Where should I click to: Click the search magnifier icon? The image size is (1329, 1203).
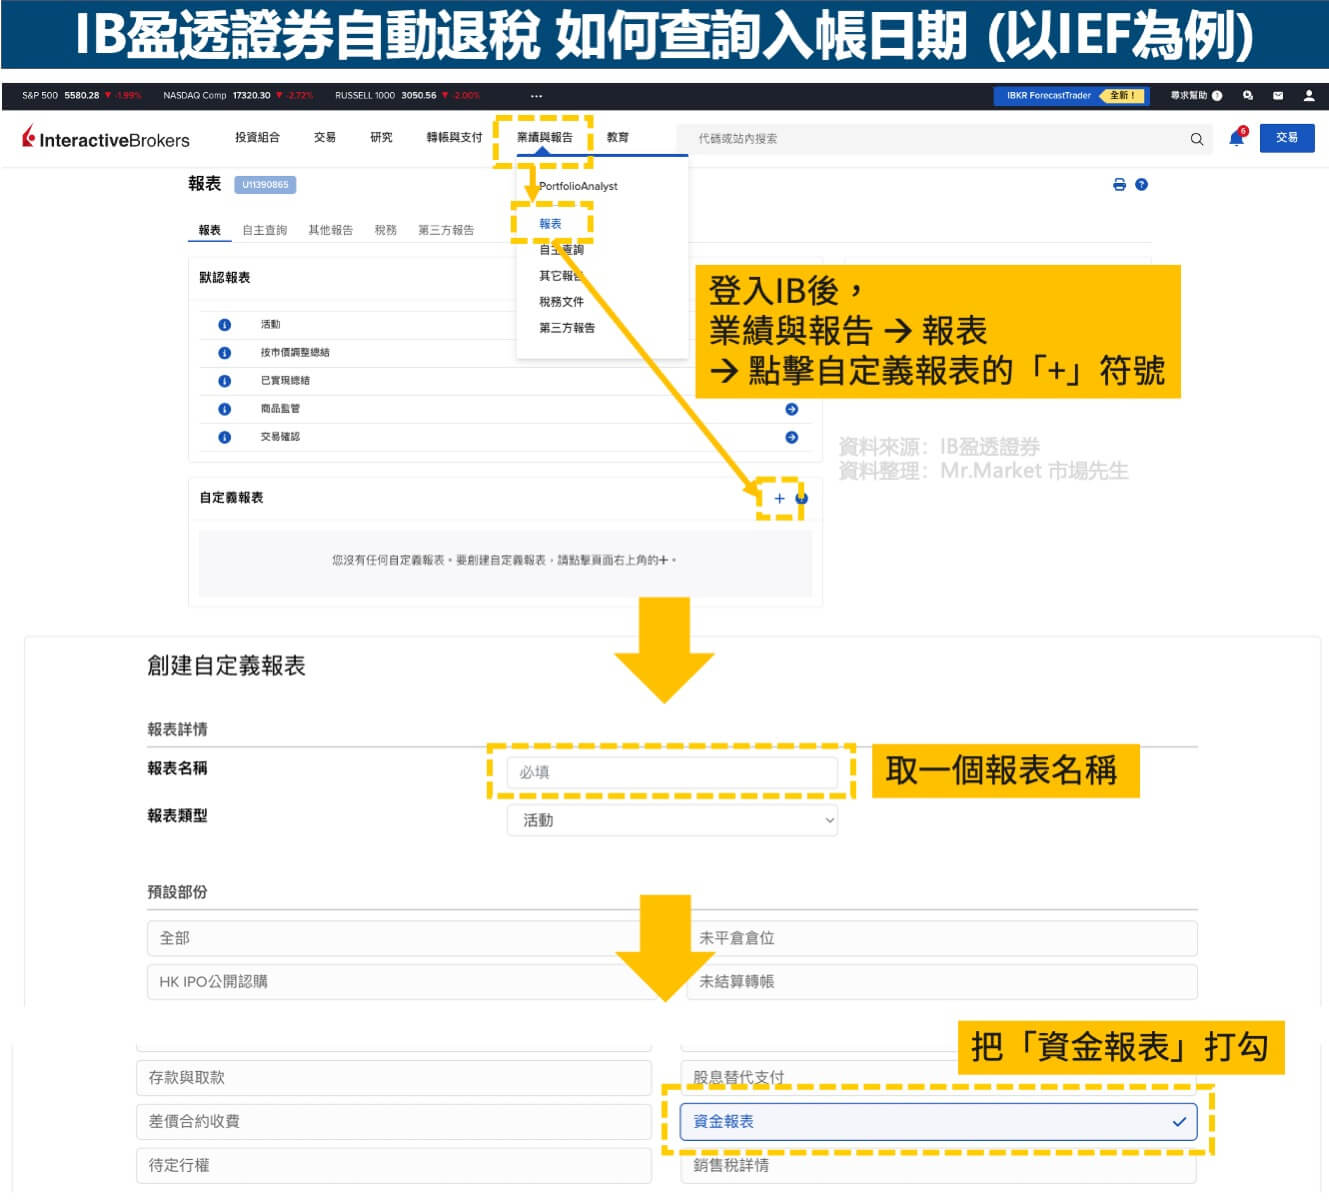click(x=1196, y=139)
